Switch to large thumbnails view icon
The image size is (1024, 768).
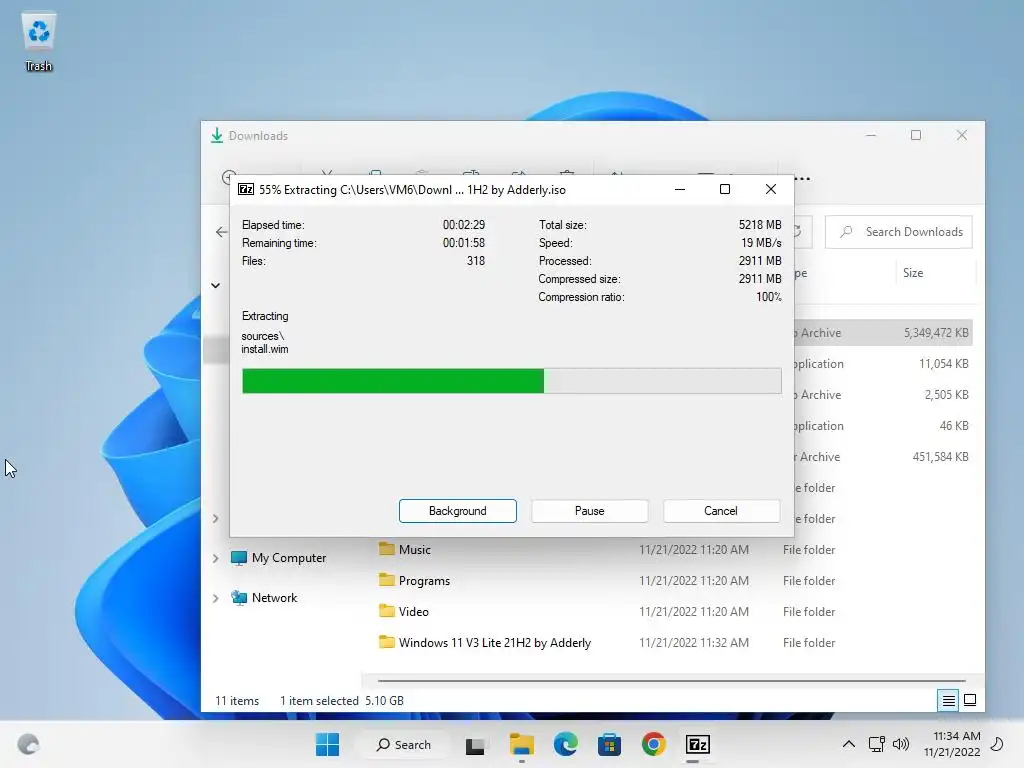(970, 700)
